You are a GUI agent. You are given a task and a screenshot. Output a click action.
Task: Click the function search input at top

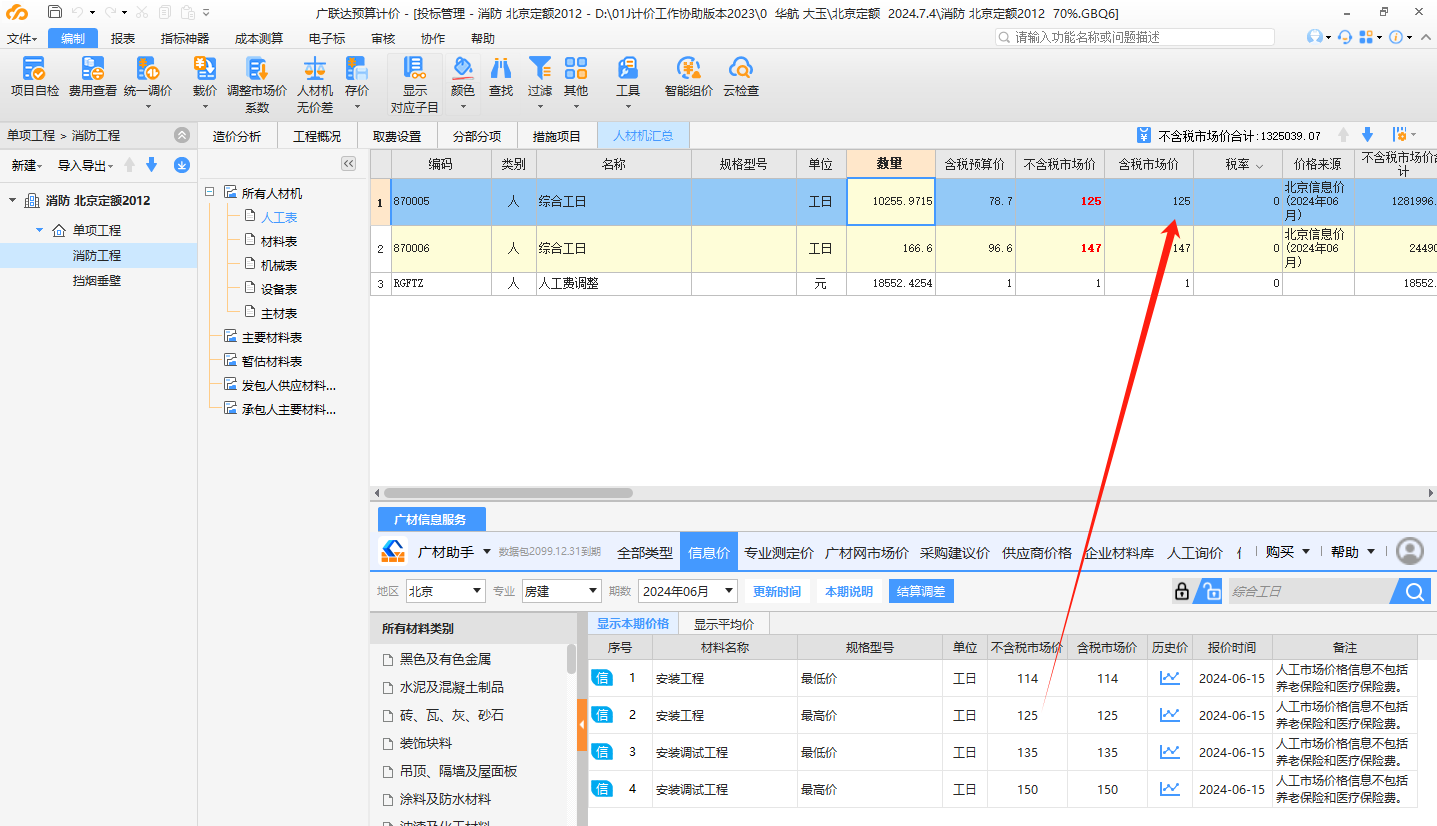click(1135, 37)
